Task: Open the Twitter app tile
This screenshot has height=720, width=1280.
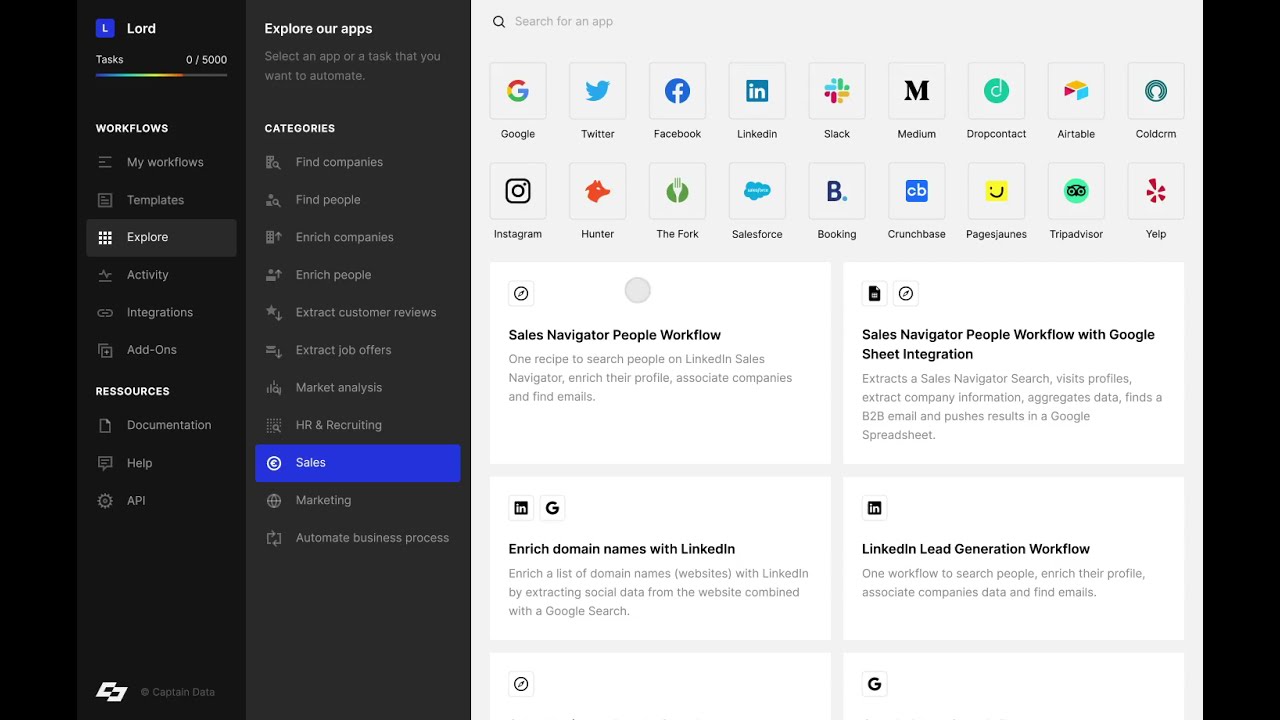Action: tap(598, 91)
